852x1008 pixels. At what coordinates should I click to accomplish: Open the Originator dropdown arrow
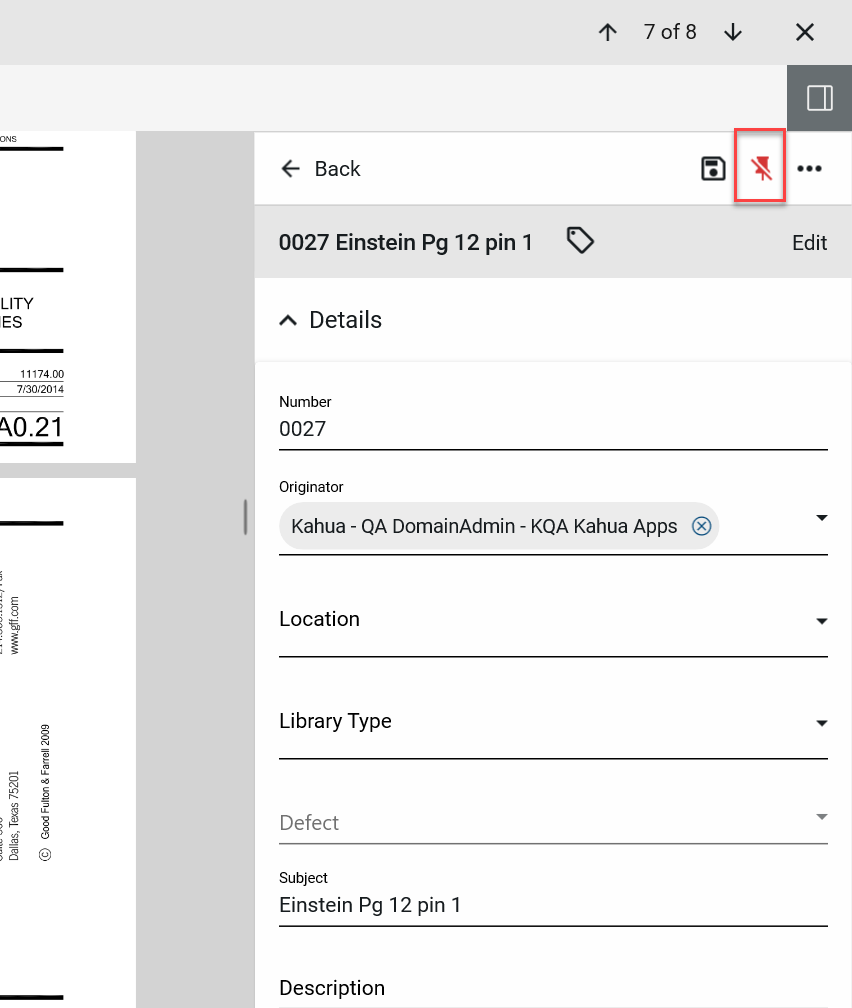[x=821, y=518]
